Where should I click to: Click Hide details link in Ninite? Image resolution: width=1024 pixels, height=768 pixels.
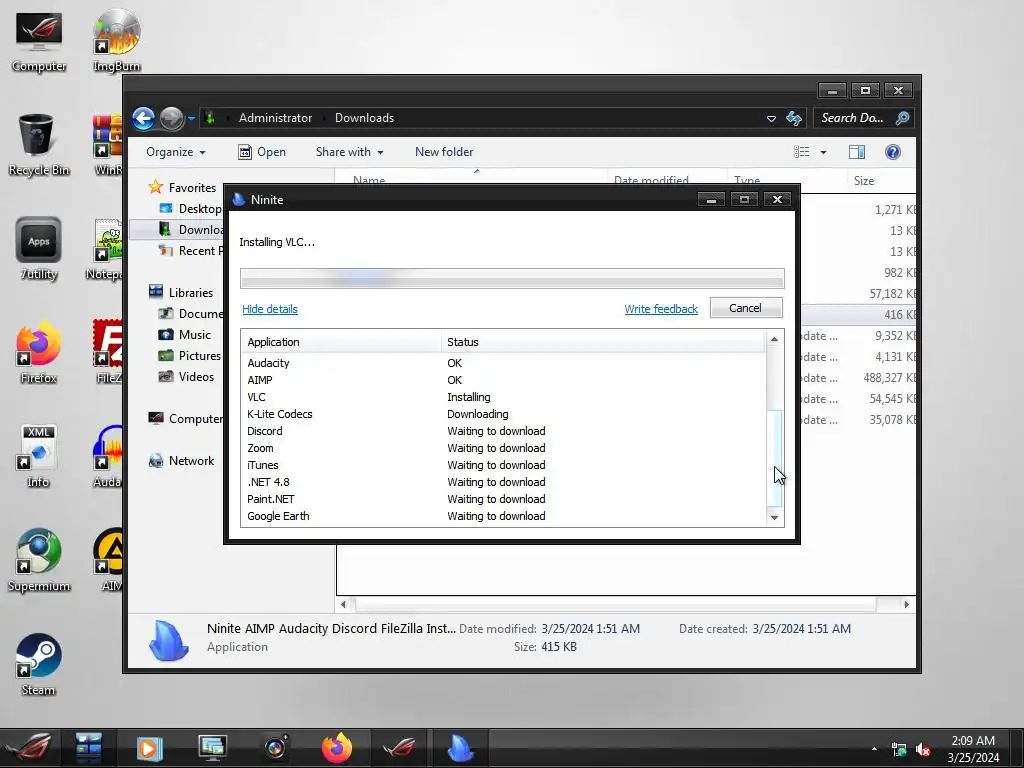tap(270, 309)
